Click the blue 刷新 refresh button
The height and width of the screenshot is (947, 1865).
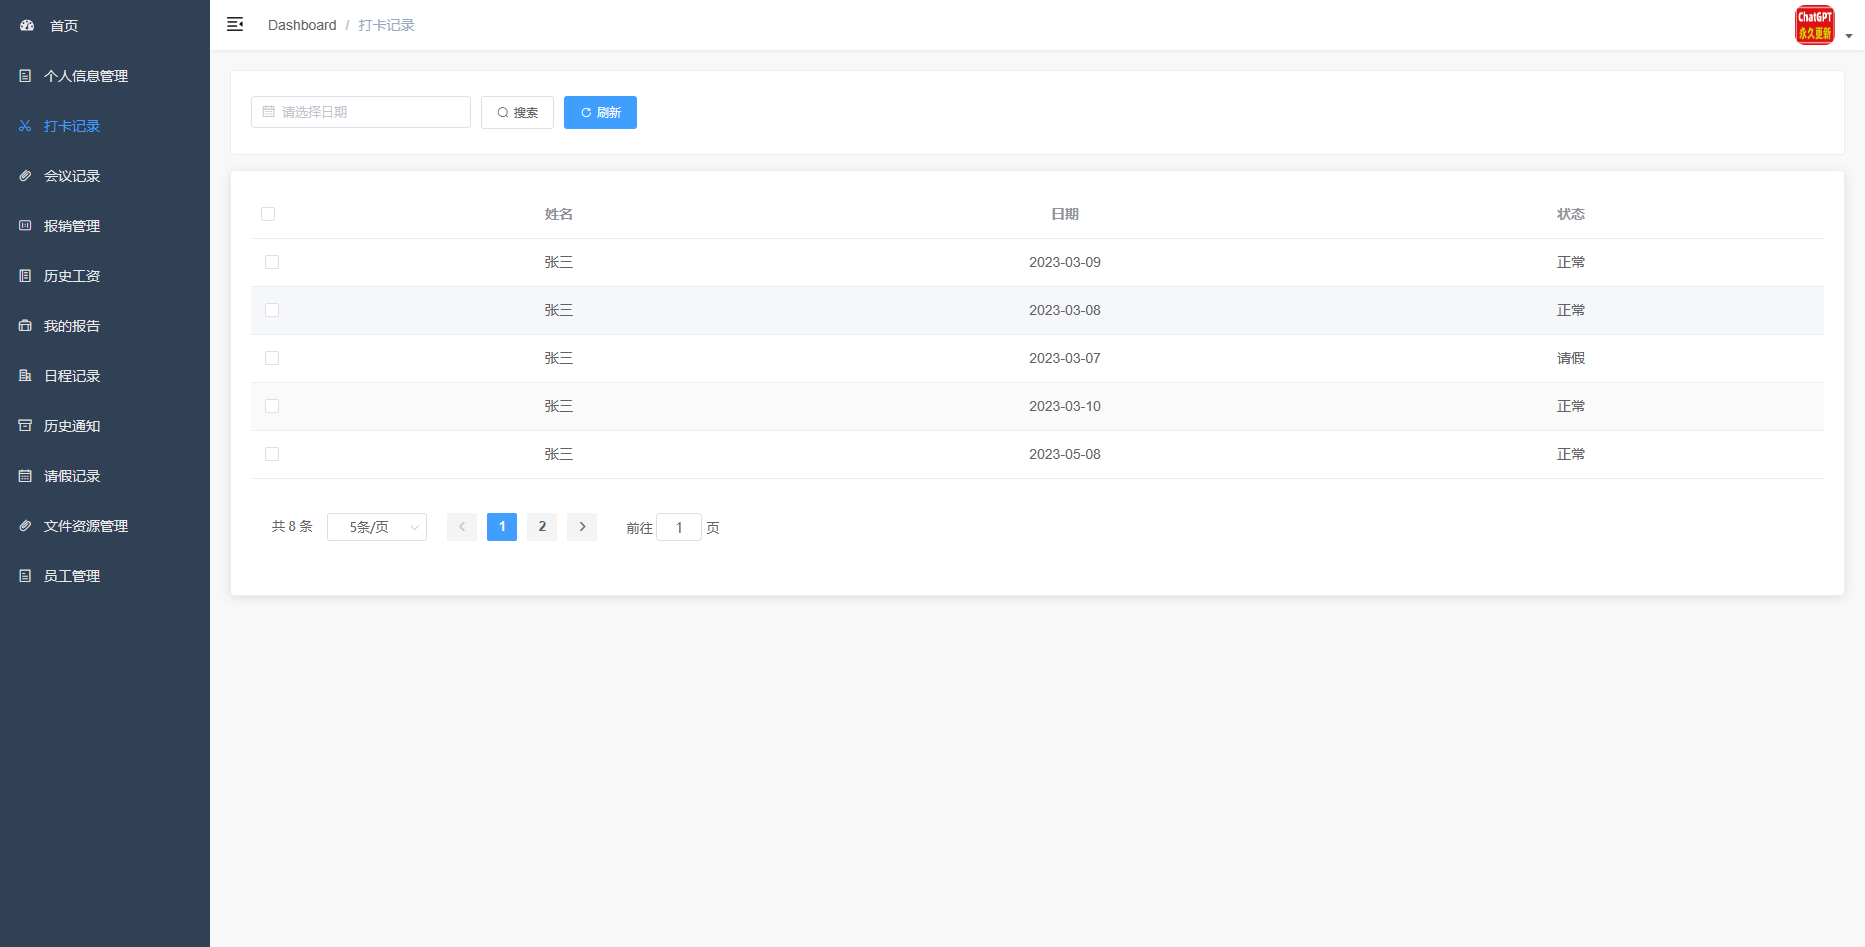click(x=600, y=112)
